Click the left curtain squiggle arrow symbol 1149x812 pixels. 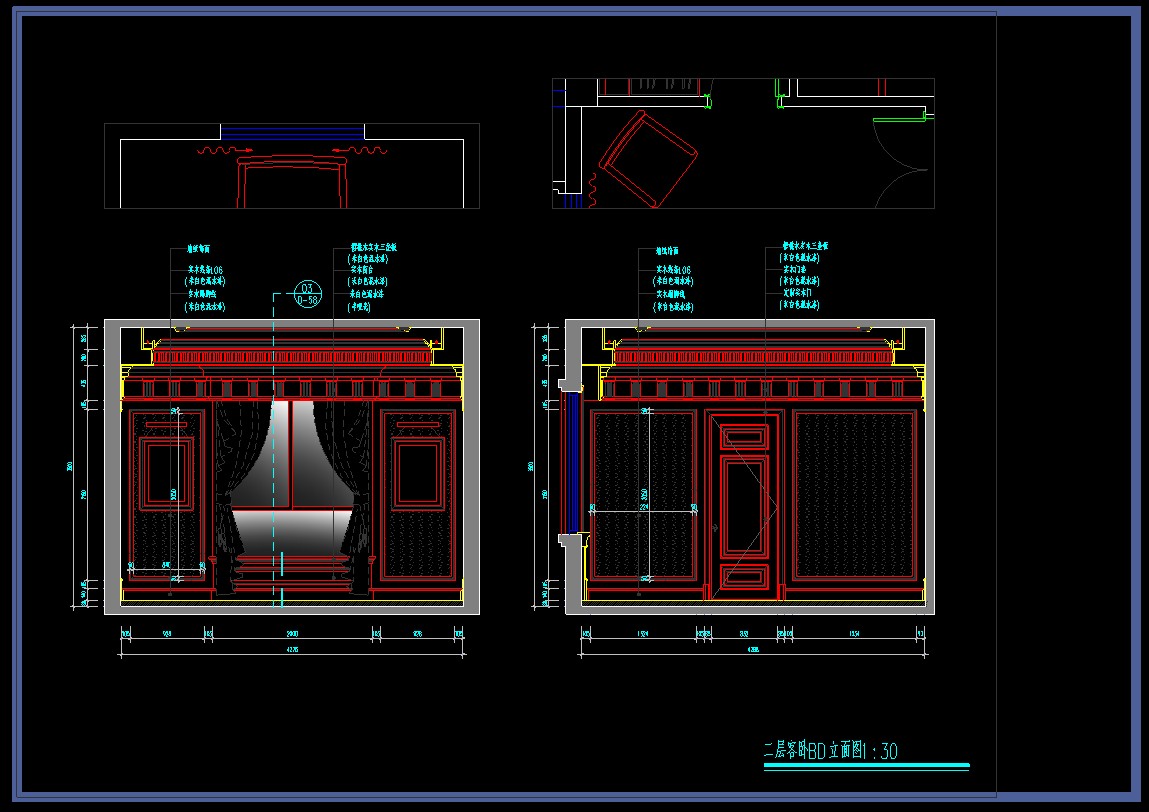point(225,150)
